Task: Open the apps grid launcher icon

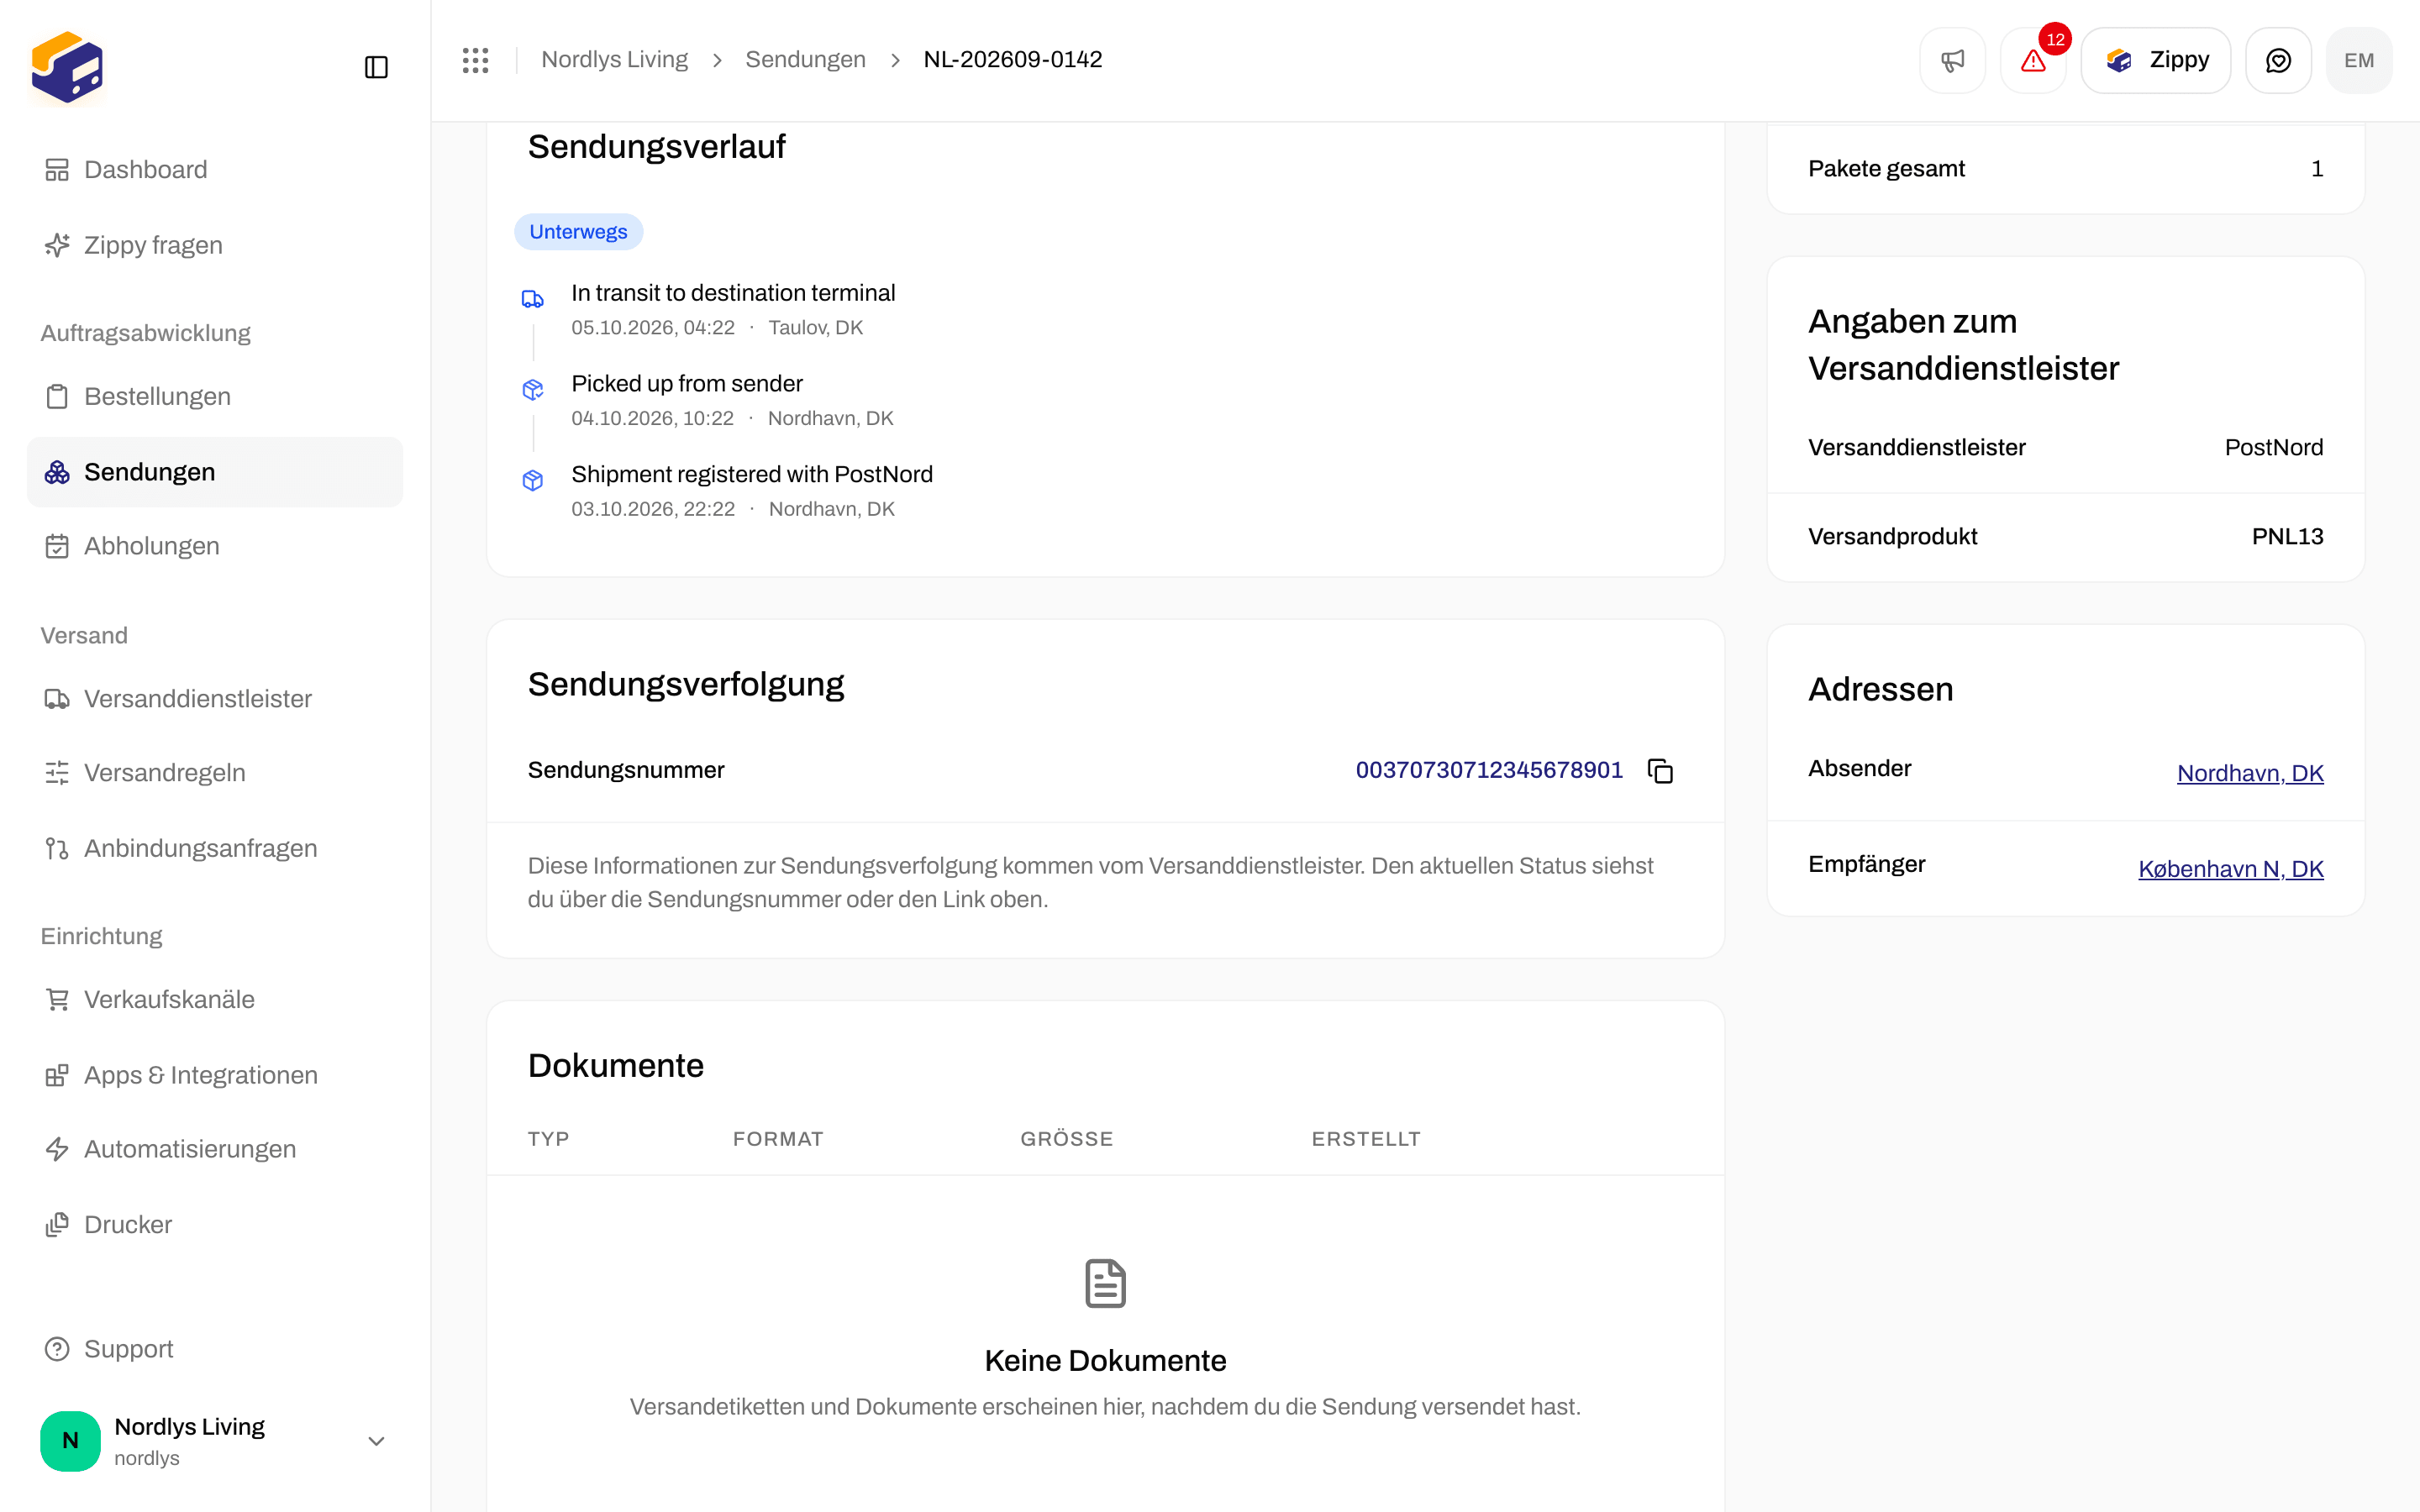Action: point(476,60)
